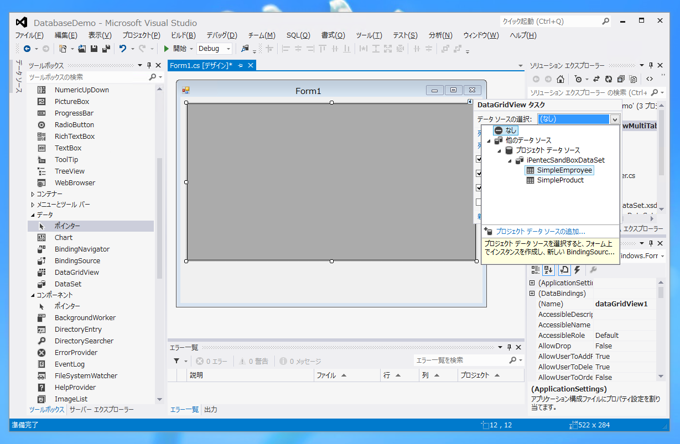
Task: Open the Debug configuration dropdown
Action: tap(229, 49)
